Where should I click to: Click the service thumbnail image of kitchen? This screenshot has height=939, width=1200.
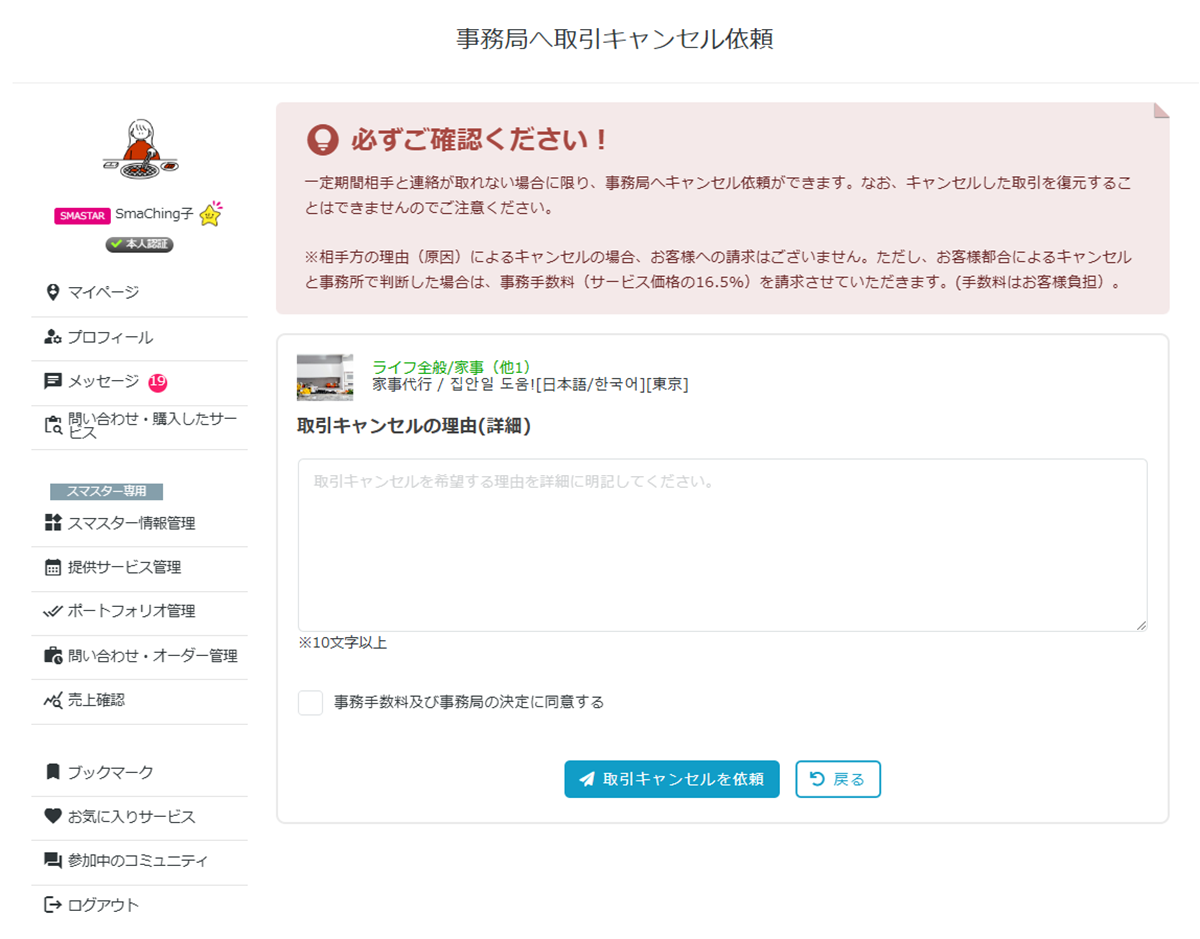tap(325, 377)
